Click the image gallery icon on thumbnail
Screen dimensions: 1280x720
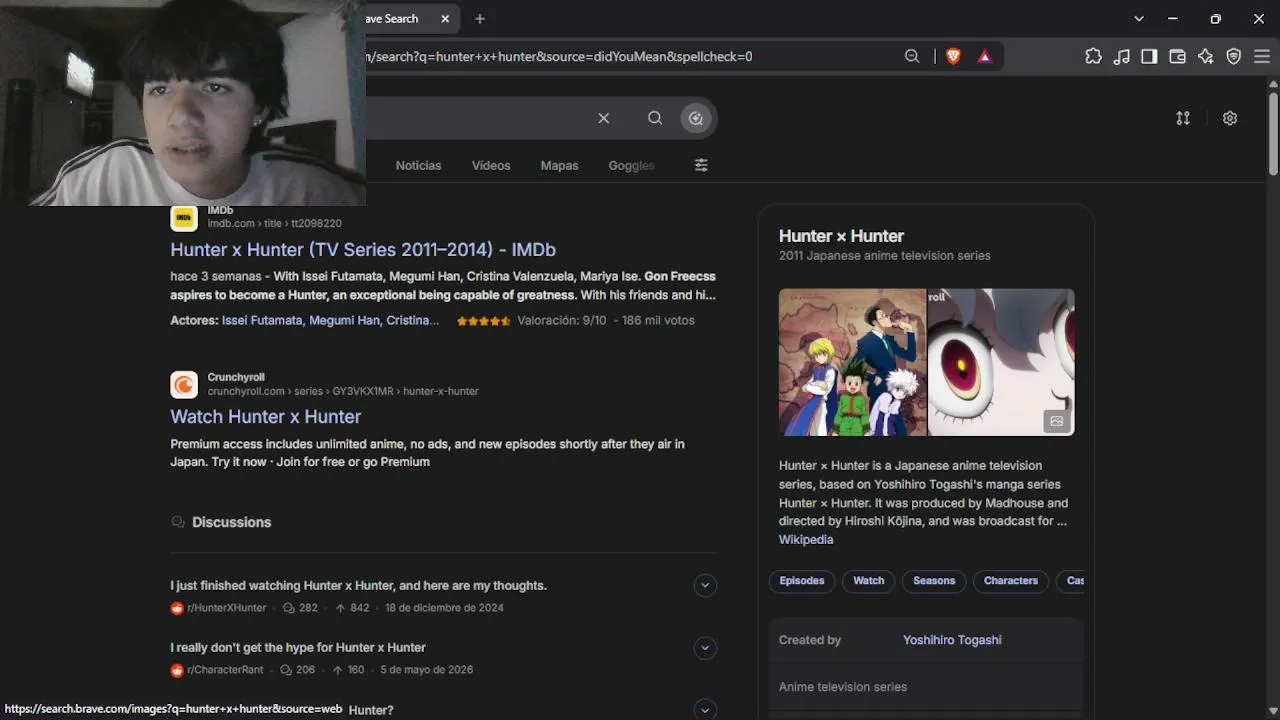click(1056, 421)
